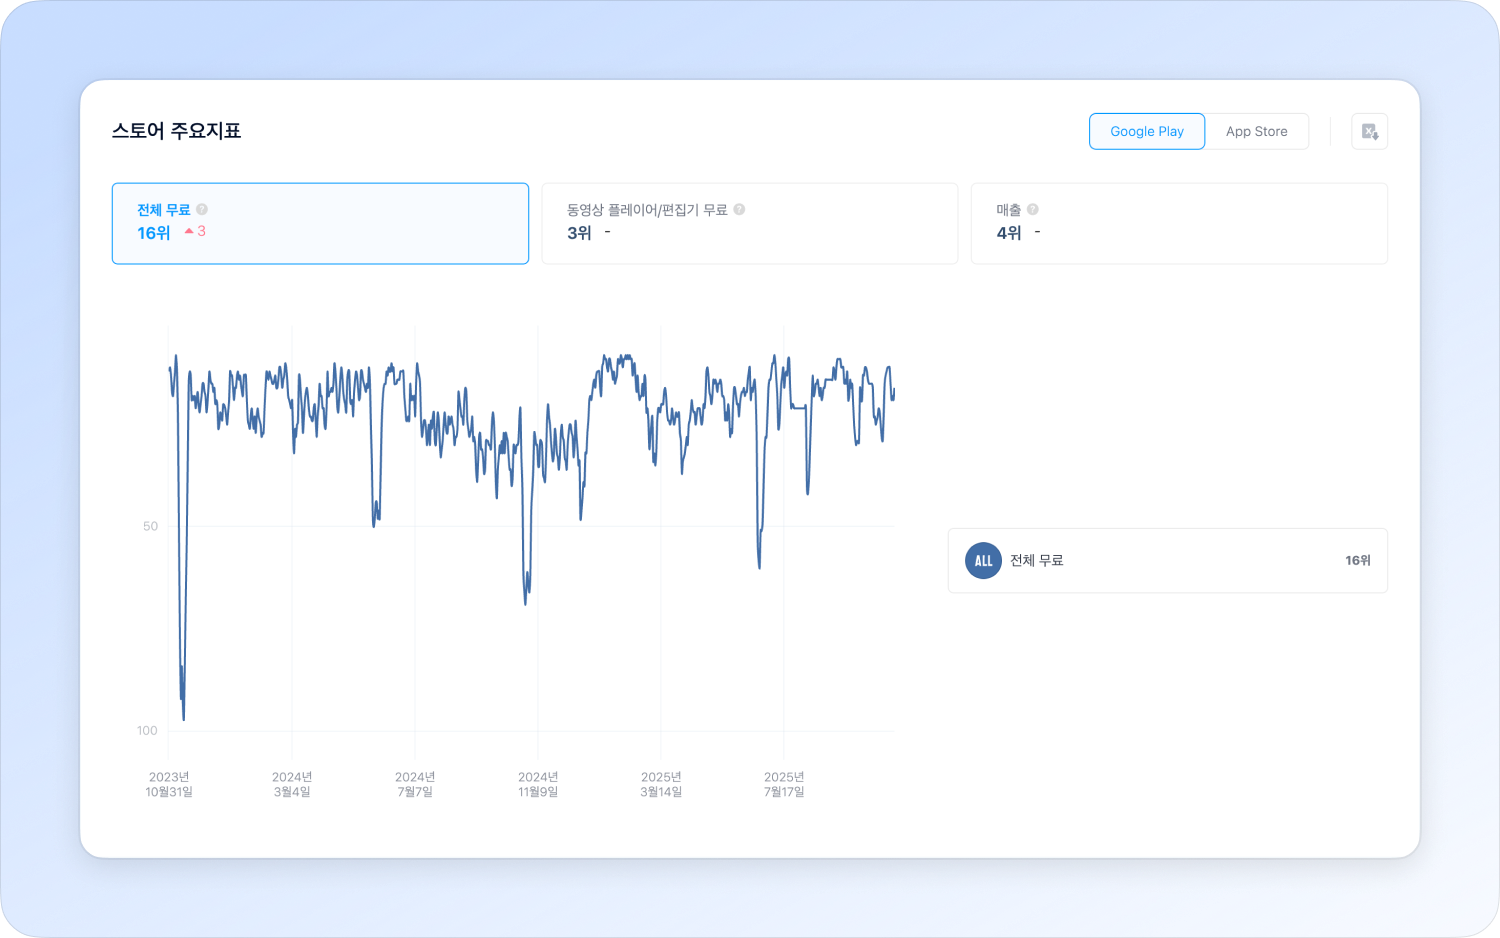This screenshot has height=938, width=1500.
Task: Click the 50 rank y-axis label
Action: click(x=150, y=527)
